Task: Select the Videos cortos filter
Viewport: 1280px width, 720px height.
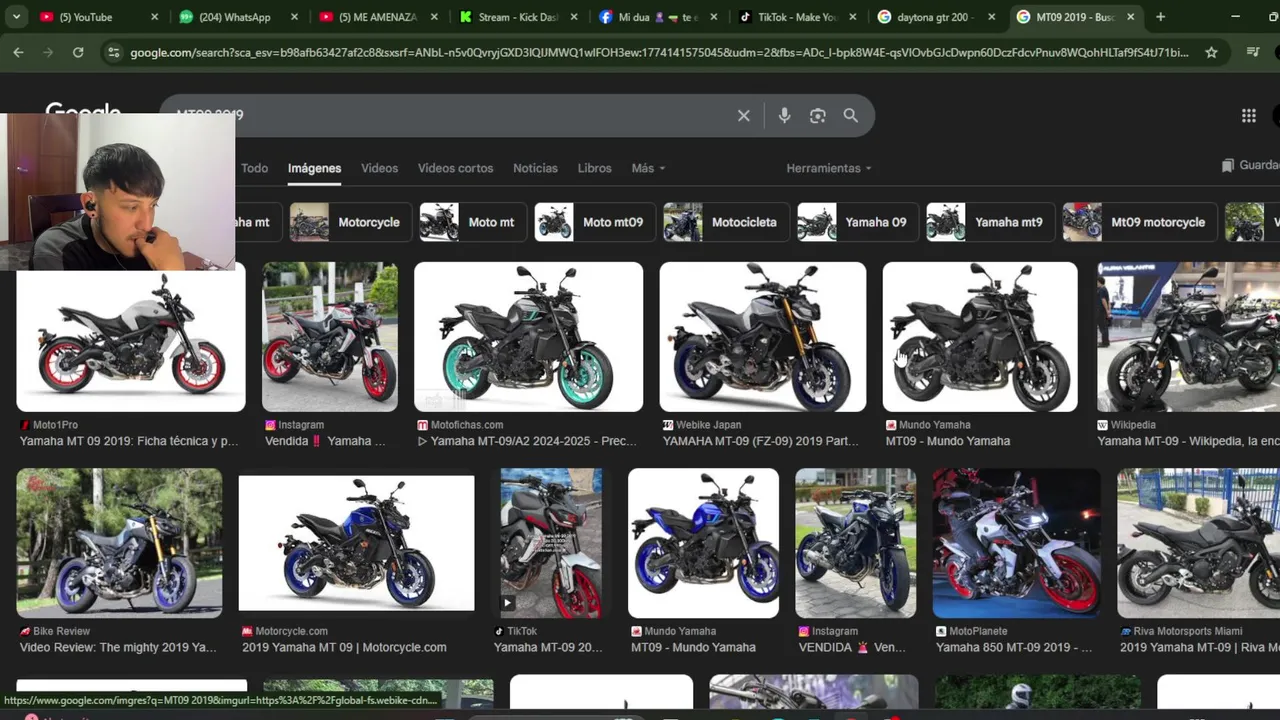Action: 455,168
